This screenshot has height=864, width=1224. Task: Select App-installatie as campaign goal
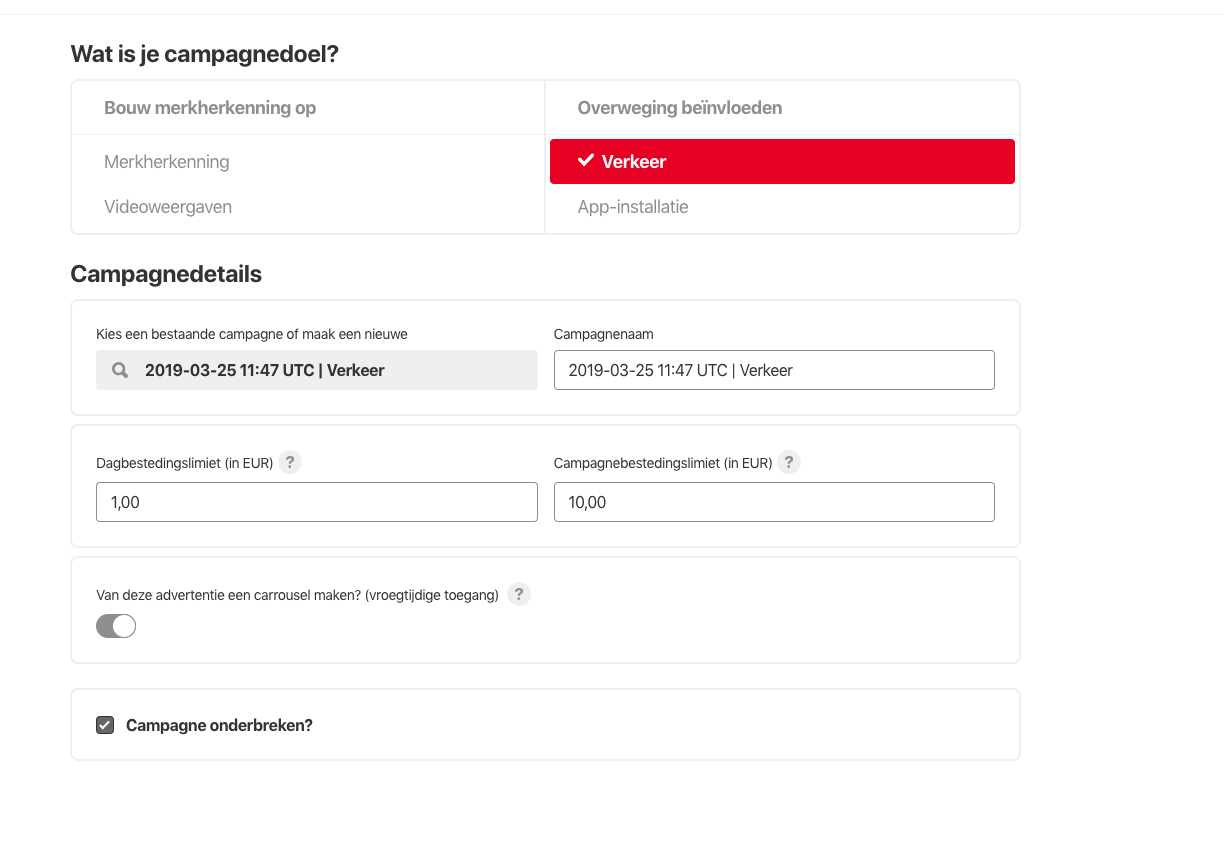point(633,207)
